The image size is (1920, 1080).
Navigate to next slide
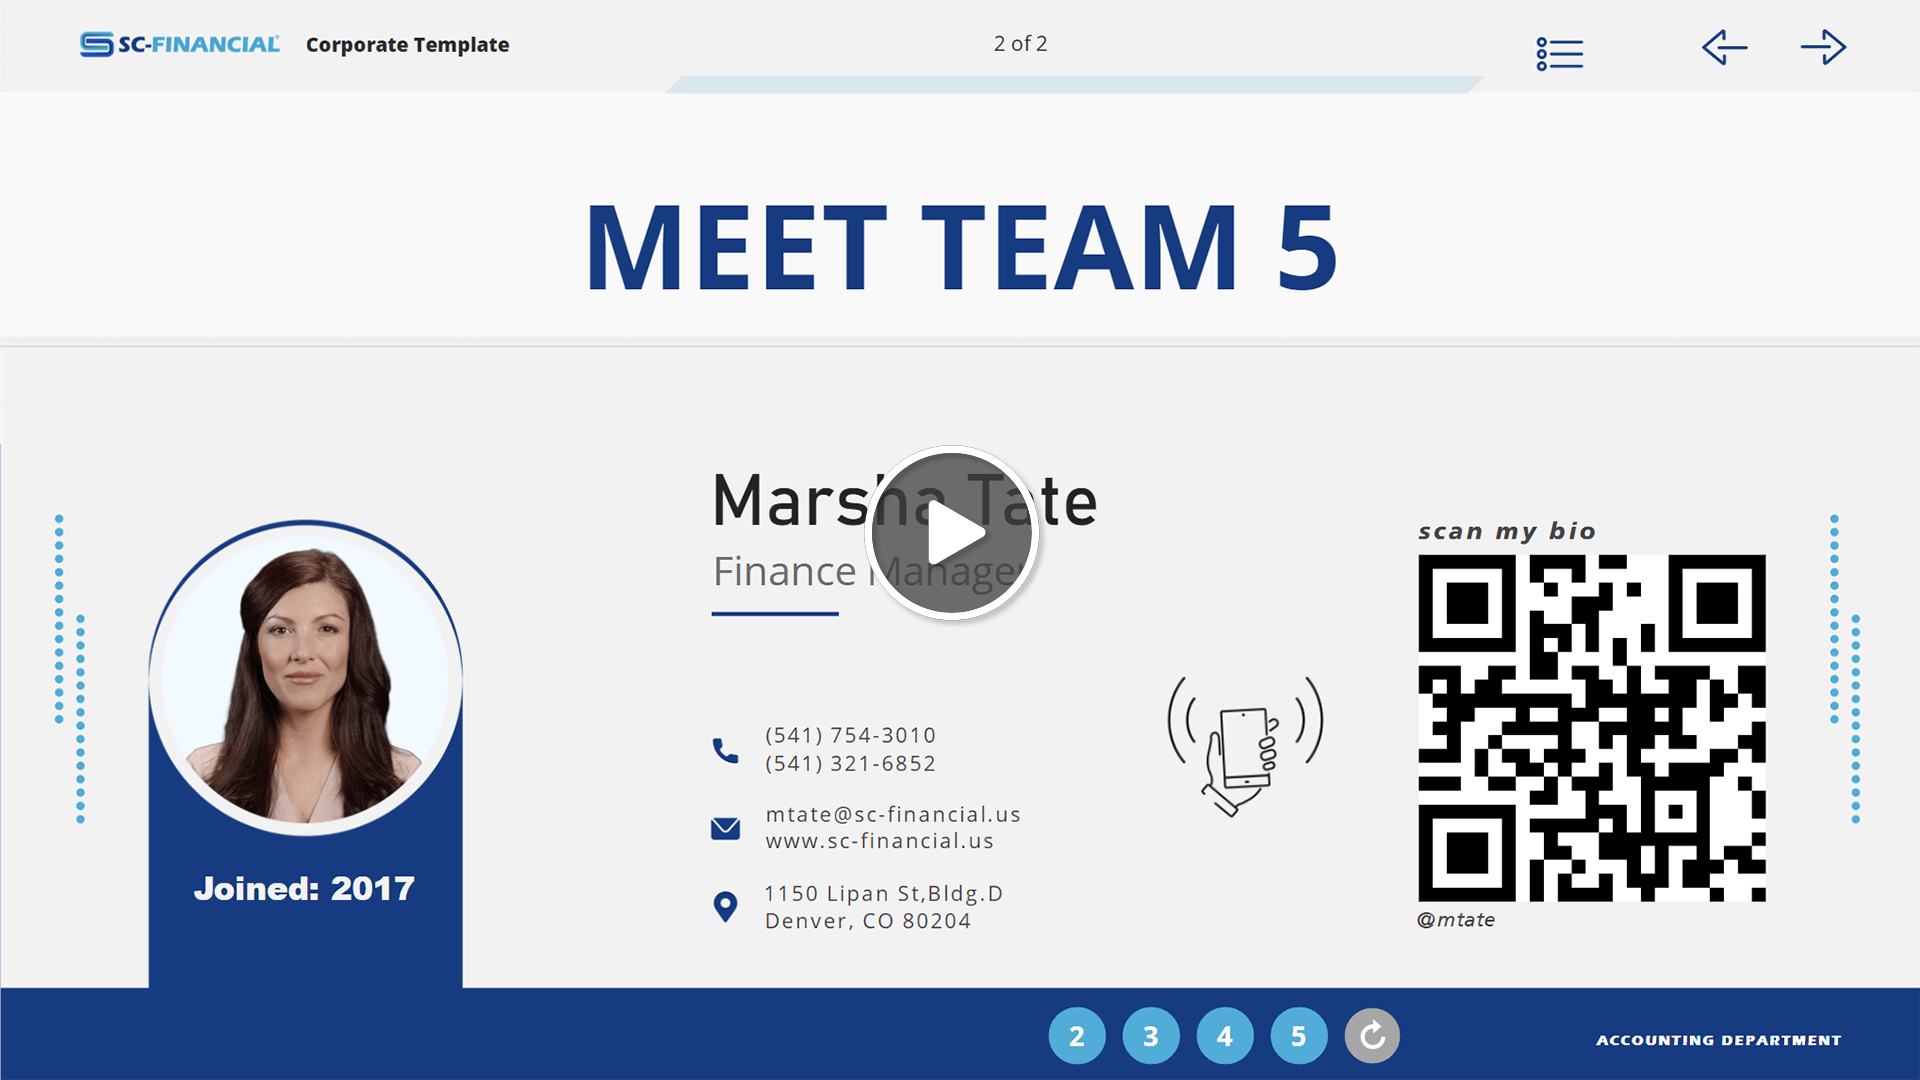[x=1824, y=44]
